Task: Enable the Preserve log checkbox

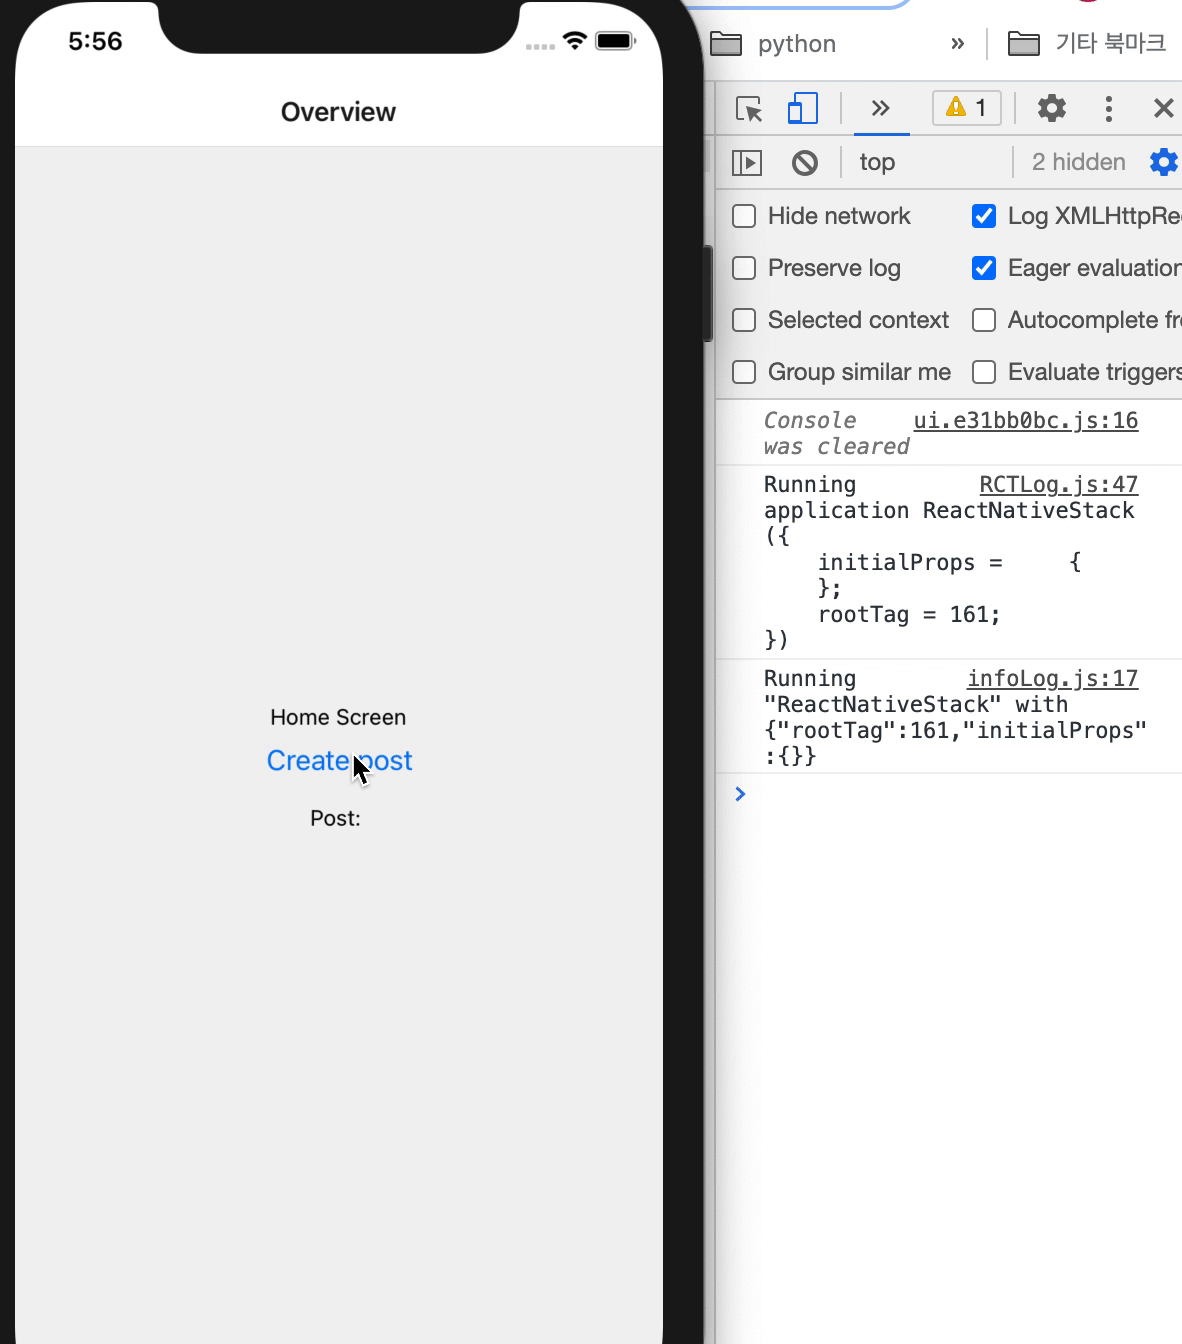Action: pyautogui.click(x=744, y=268)
